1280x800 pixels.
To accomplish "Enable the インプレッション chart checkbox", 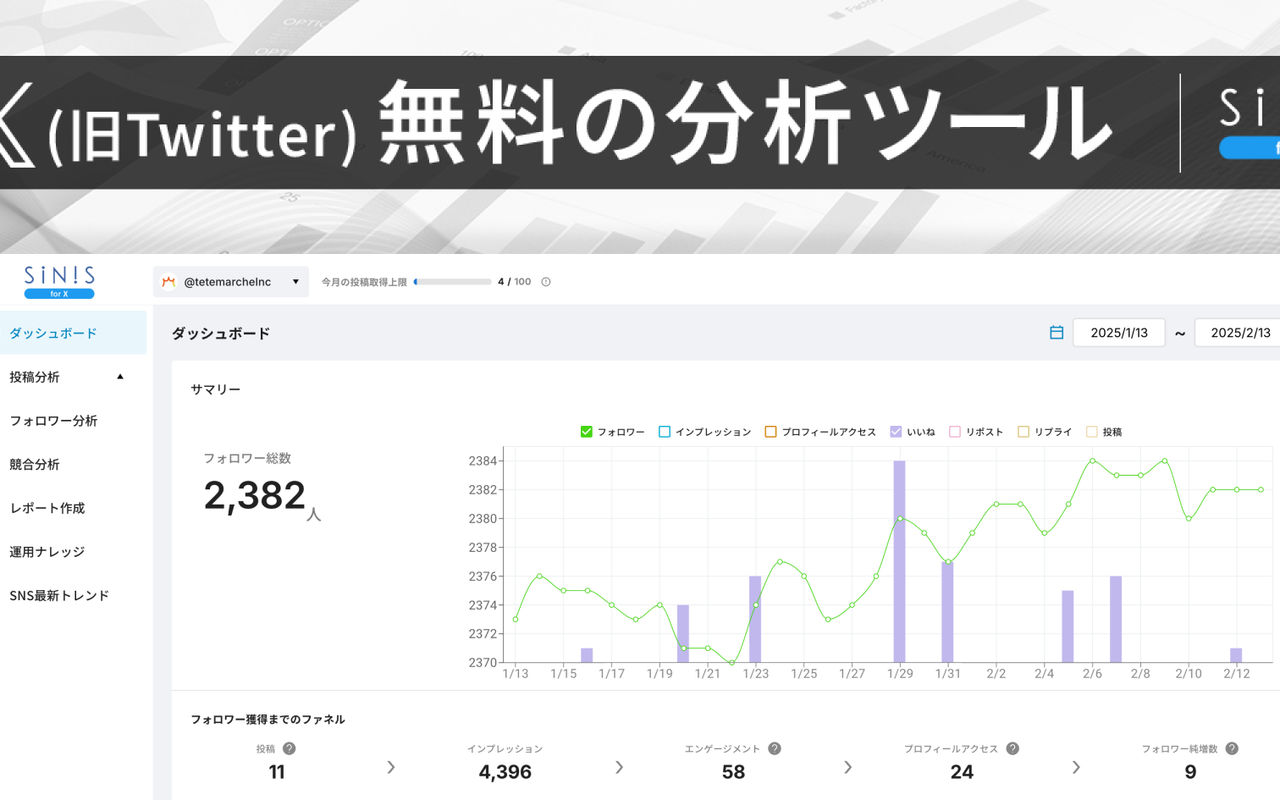I will pyautogui.click(x=665, y=432).
